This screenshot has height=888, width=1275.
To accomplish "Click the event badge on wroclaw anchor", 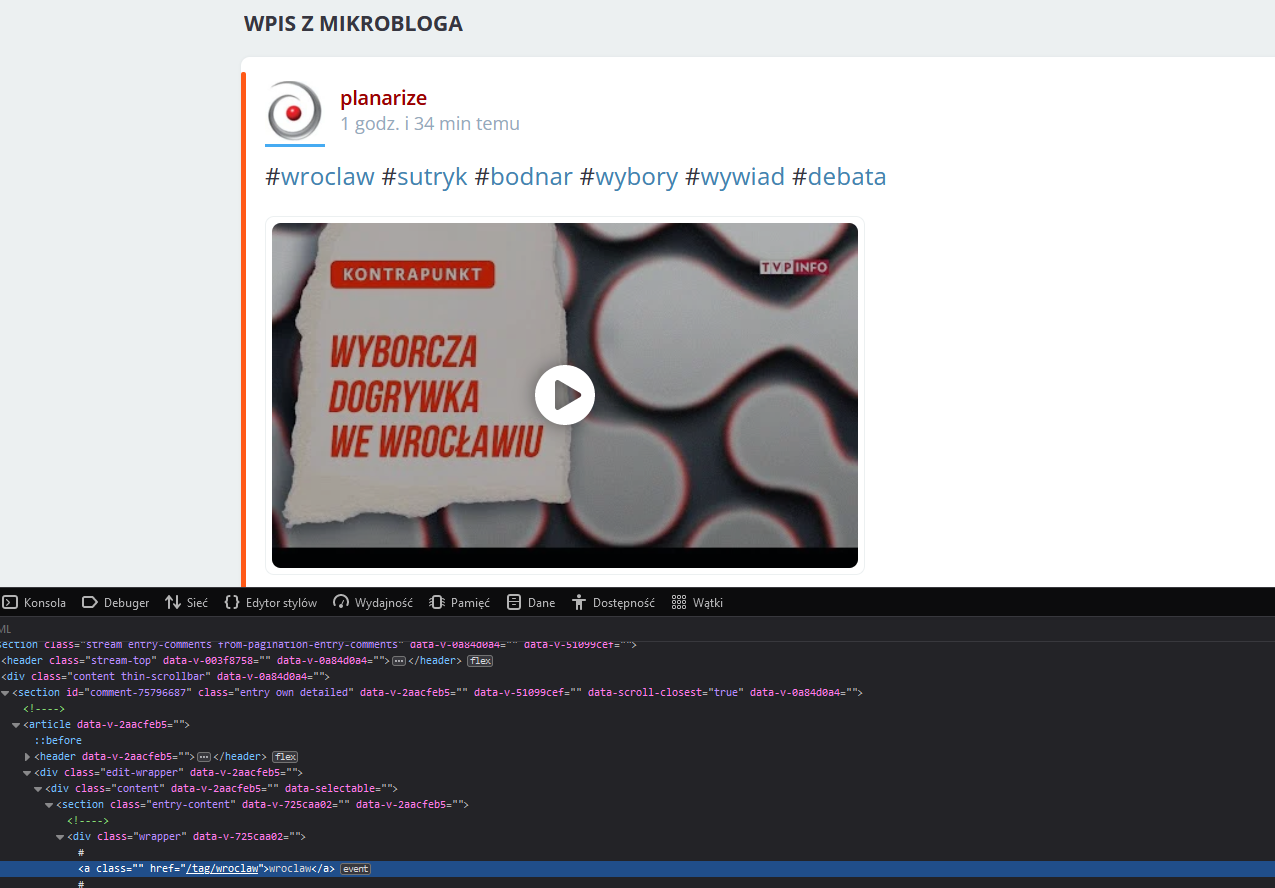I will pos(356,868).
